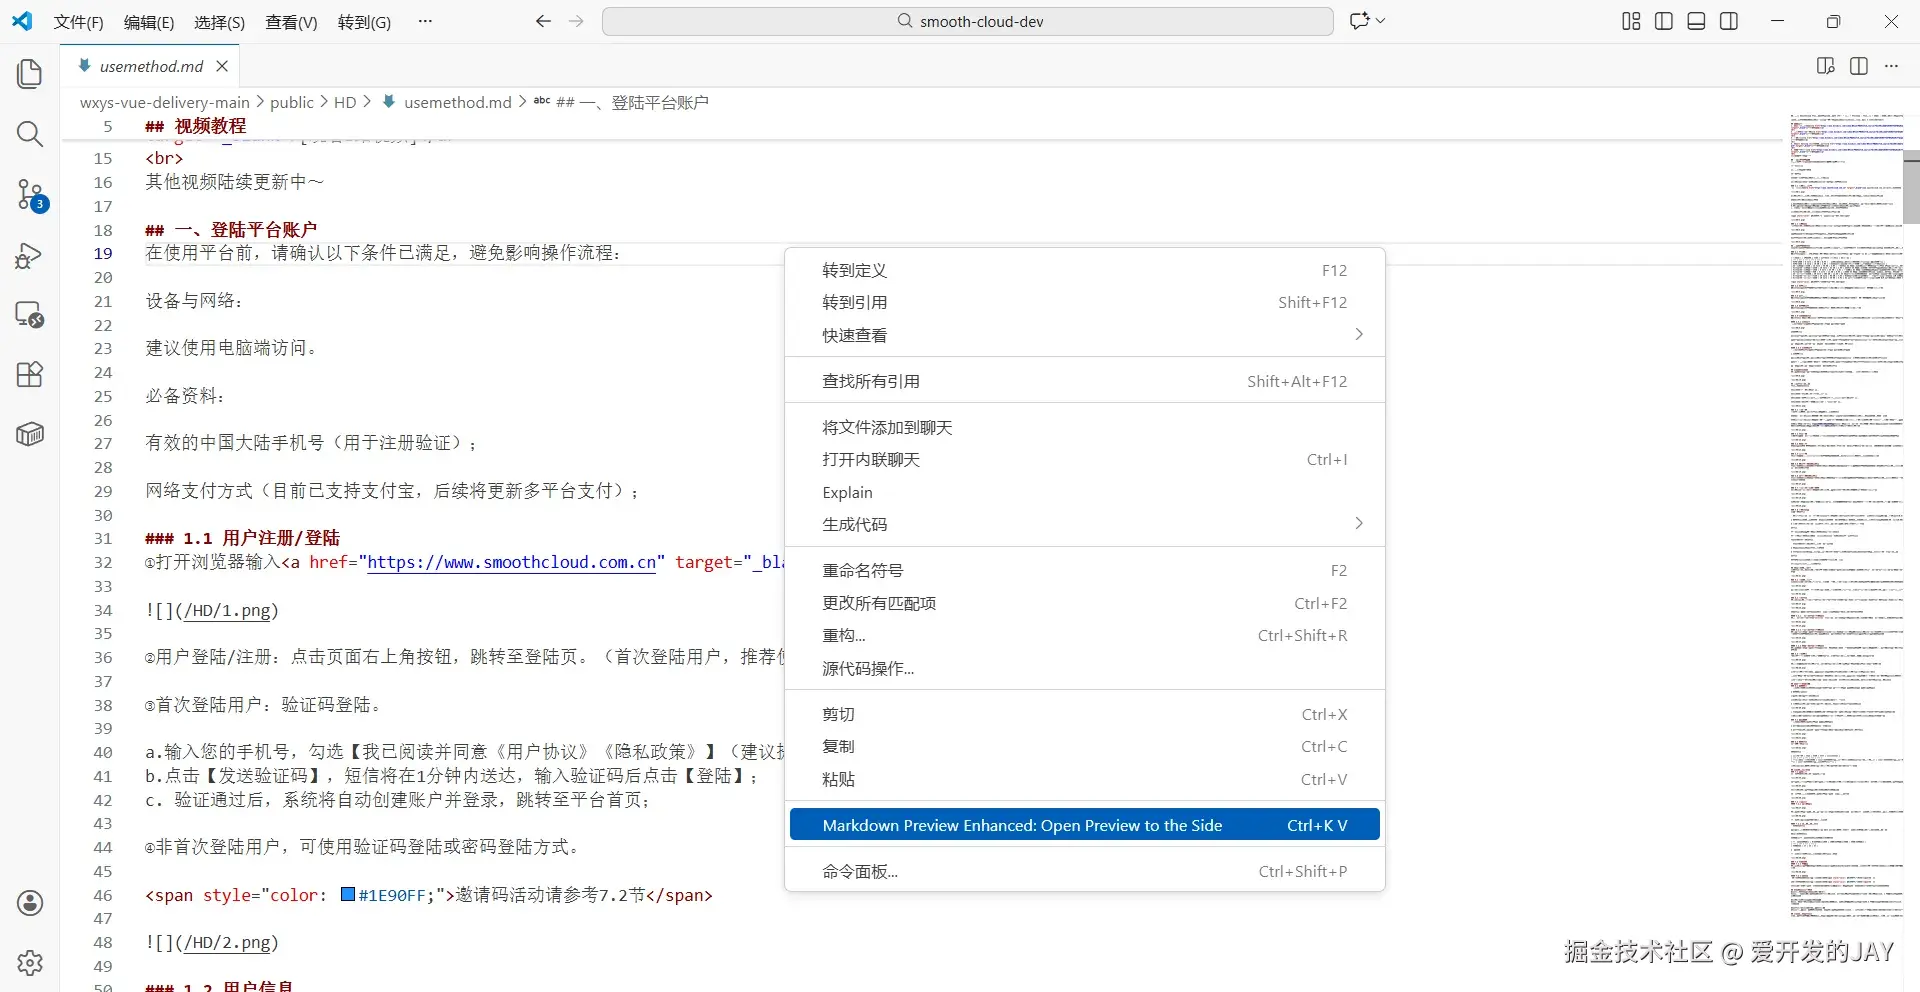Open the Remote Explorer view
1920x992 pixels.
tap(30, 316)
